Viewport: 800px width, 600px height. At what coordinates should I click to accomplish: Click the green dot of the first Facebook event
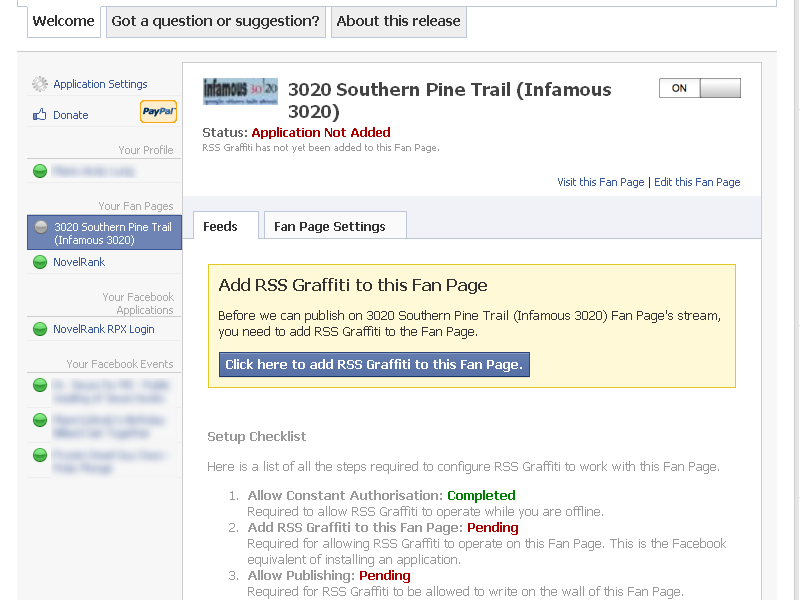[40, 385]
